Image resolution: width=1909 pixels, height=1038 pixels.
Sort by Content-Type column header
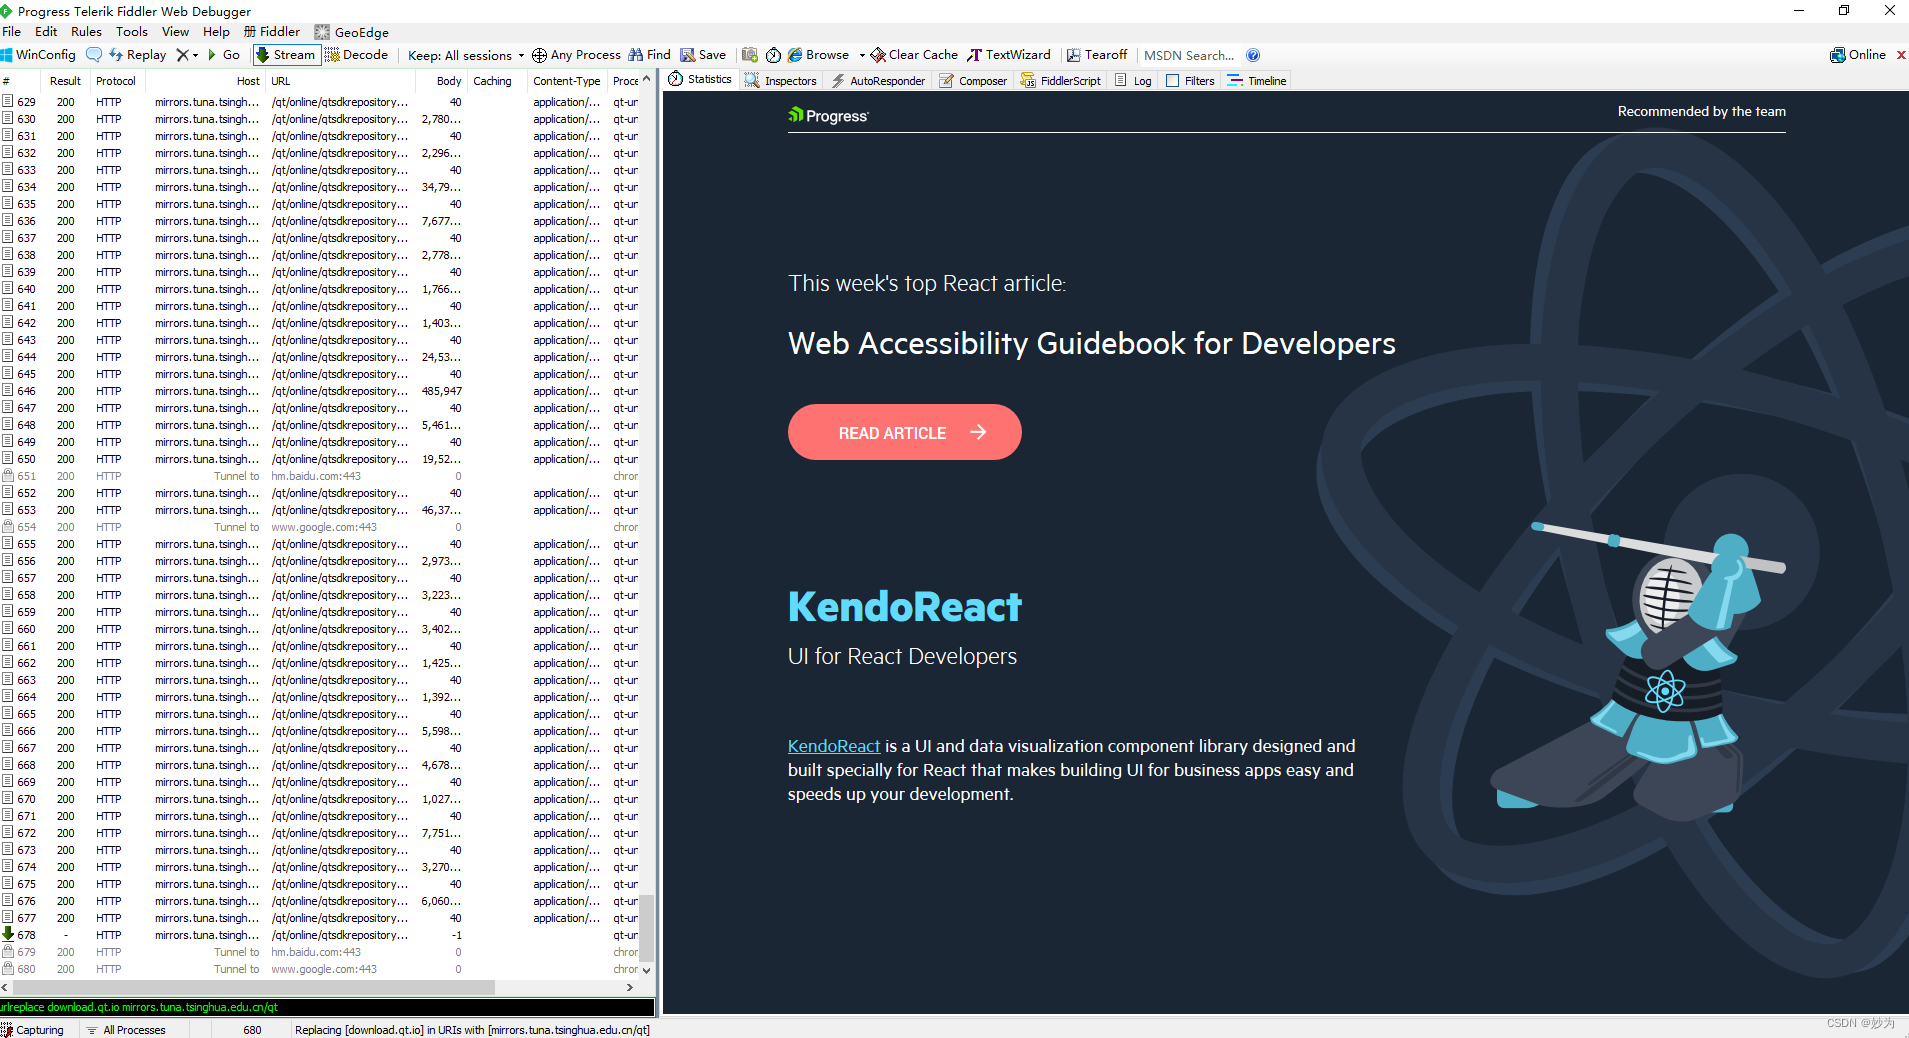pos(566,81)
